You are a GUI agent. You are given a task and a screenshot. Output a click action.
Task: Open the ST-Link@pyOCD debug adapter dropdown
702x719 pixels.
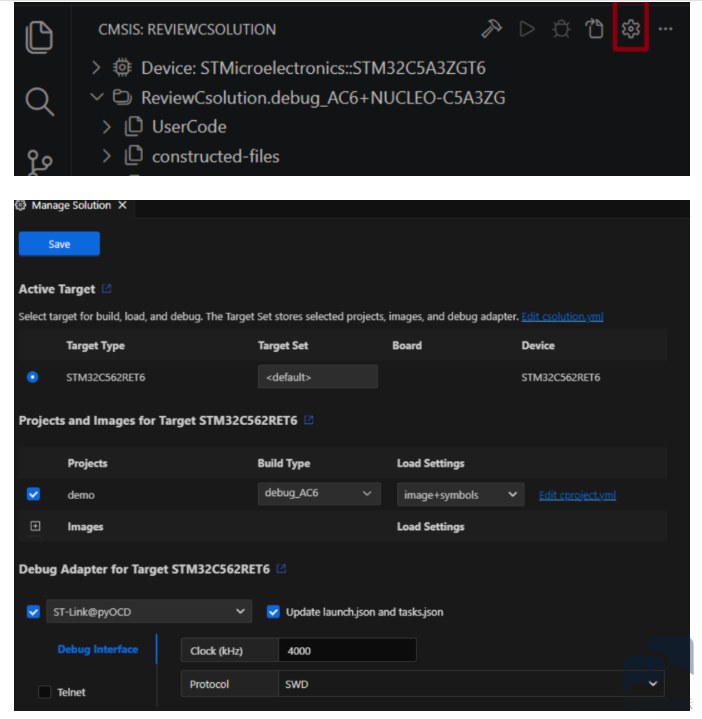149,611
